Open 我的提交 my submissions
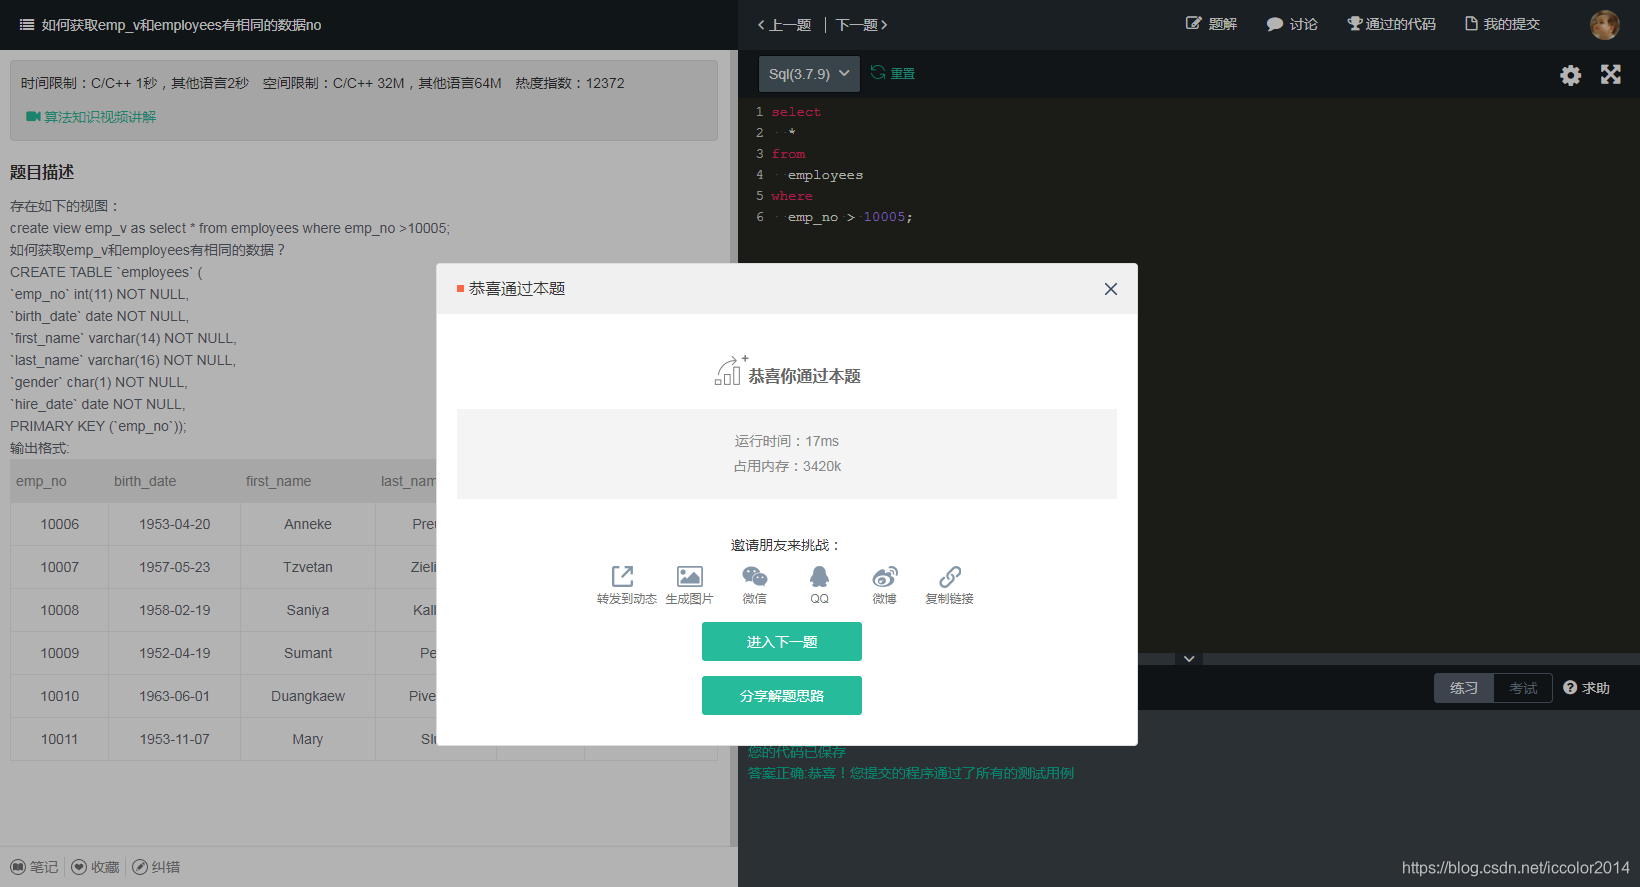Viewport: 1640px width, 887px height. pos(1502,24)
